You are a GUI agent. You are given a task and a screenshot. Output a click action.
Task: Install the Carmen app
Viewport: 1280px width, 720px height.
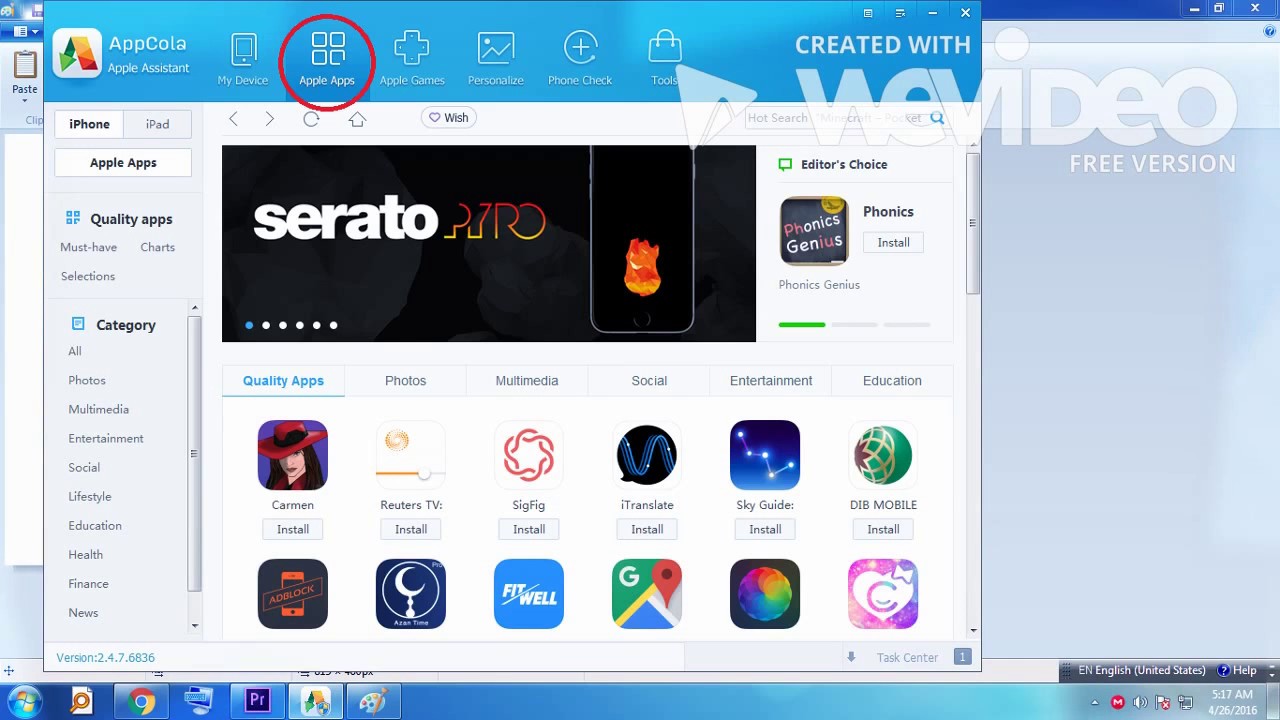point(293,529)
